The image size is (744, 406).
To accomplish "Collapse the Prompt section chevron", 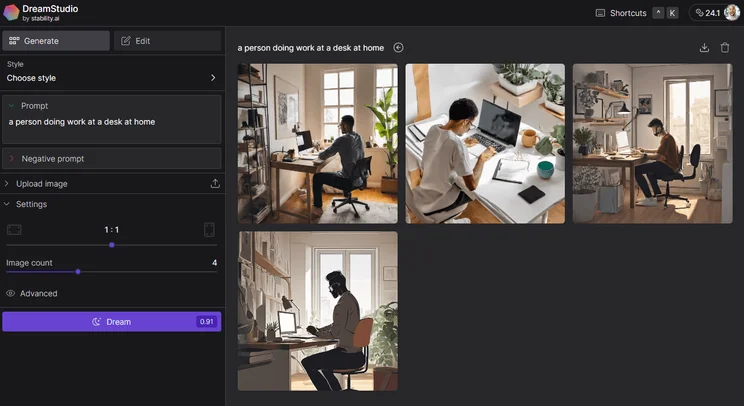I will click(x=11, y=106).
